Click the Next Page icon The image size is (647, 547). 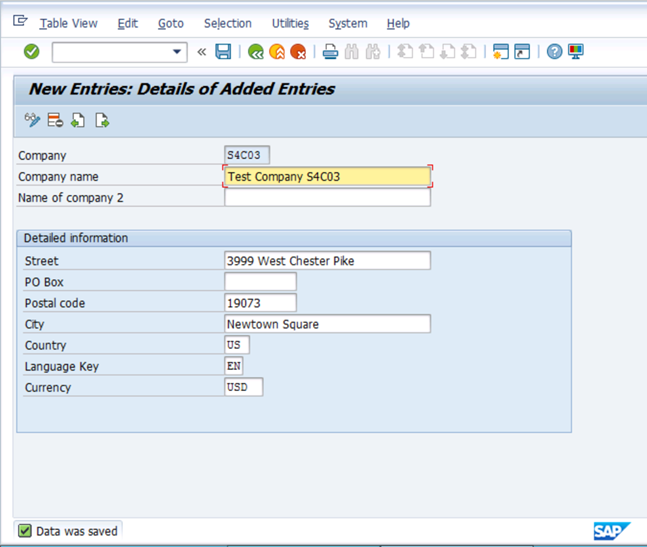coord(448,52)
